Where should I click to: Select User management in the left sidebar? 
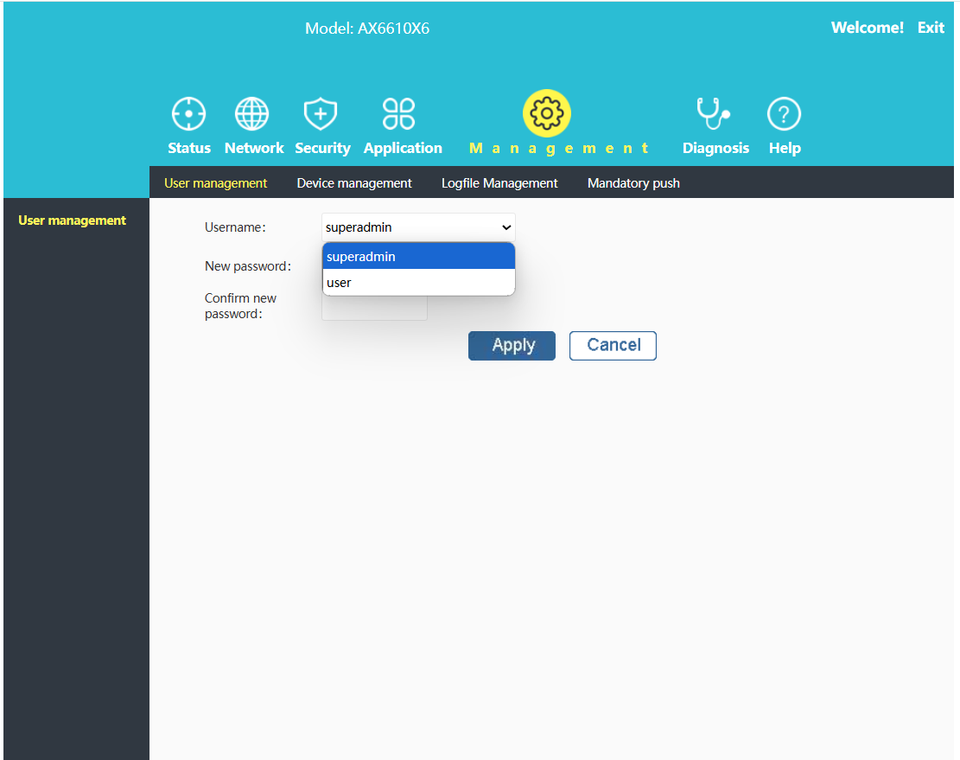click(x=72, y=220)
